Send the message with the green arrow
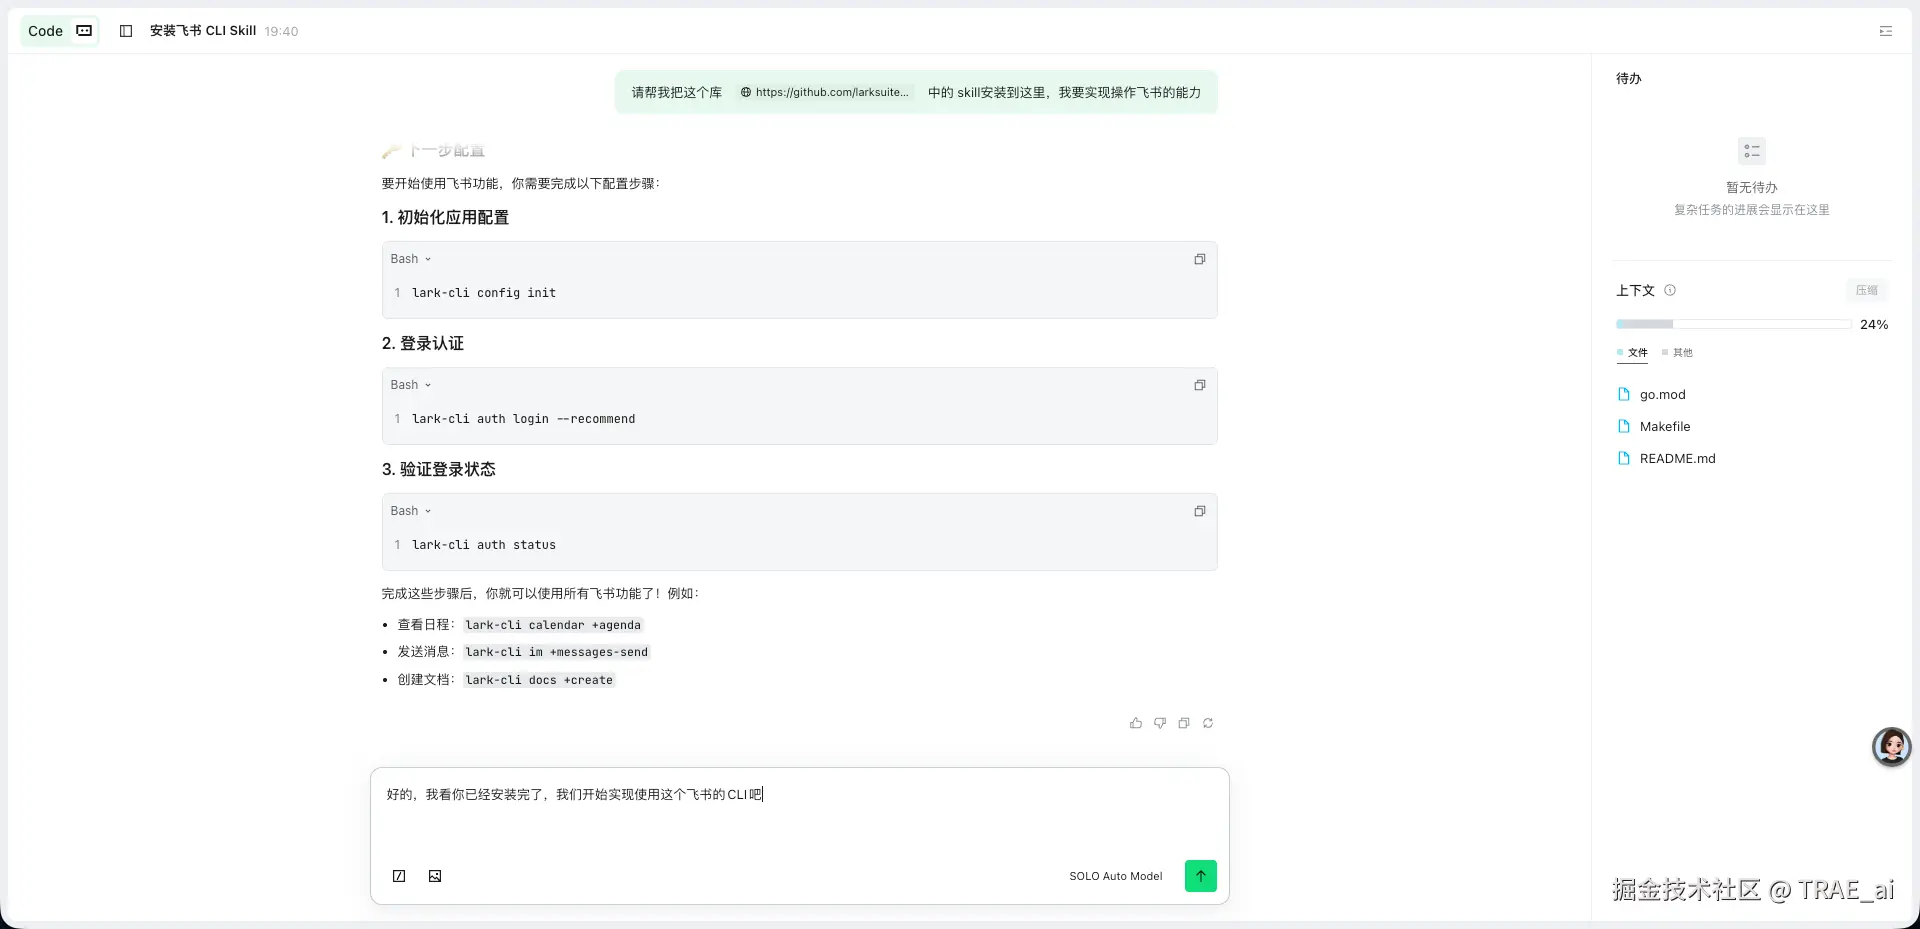Viewport: 1920px width, 929px height. click(x=1201, y=876)
